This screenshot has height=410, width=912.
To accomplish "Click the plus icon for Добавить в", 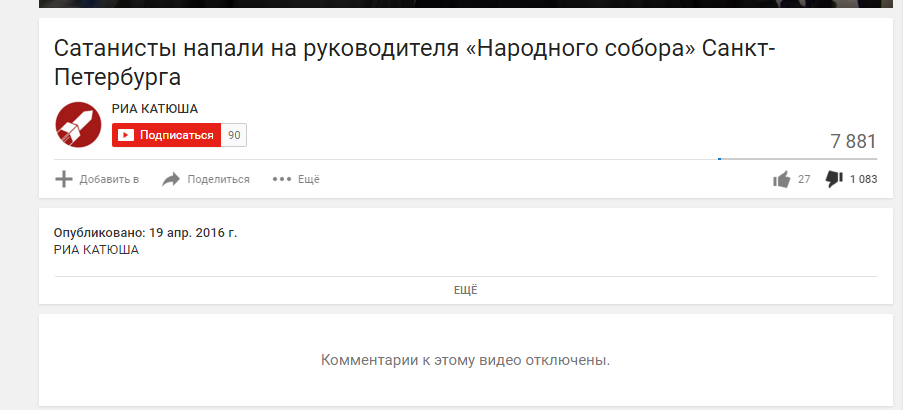I will click(63, 179).
